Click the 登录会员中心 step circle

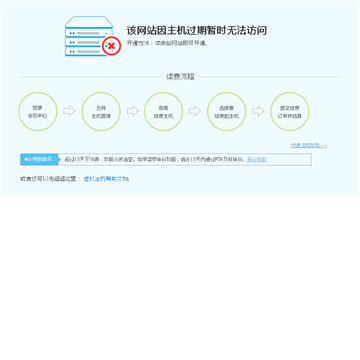pyautogui.click(x=38, y=111)
